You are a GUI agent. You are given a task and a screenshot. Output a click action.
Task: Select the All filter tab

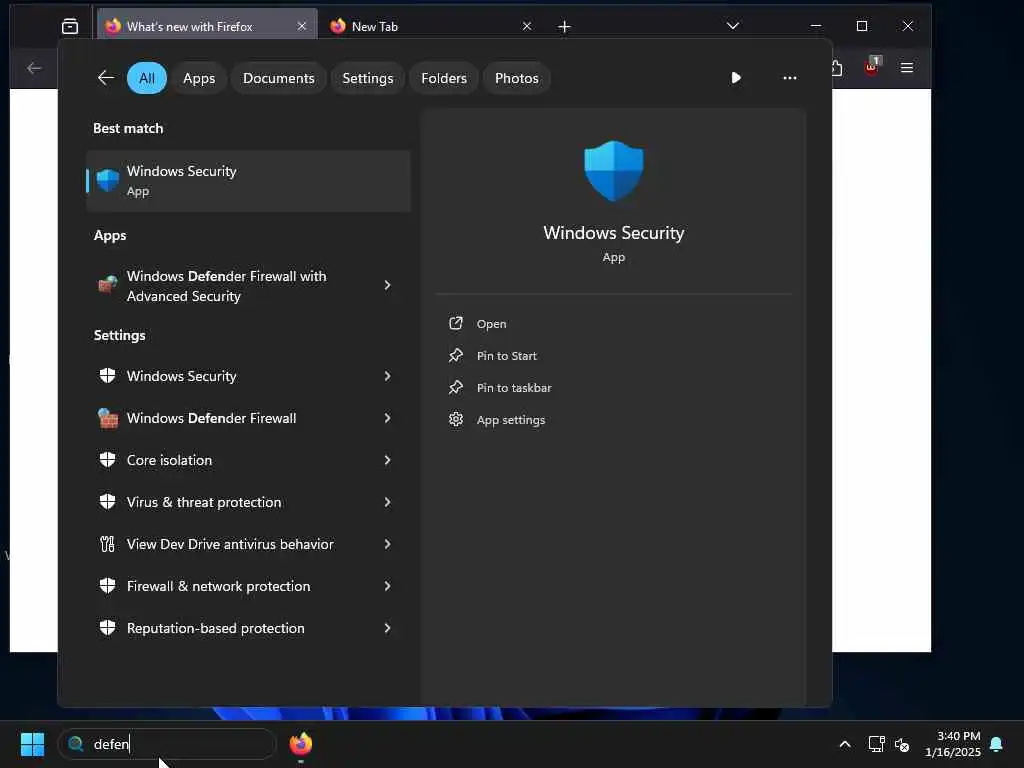click(x=147, y=78)
